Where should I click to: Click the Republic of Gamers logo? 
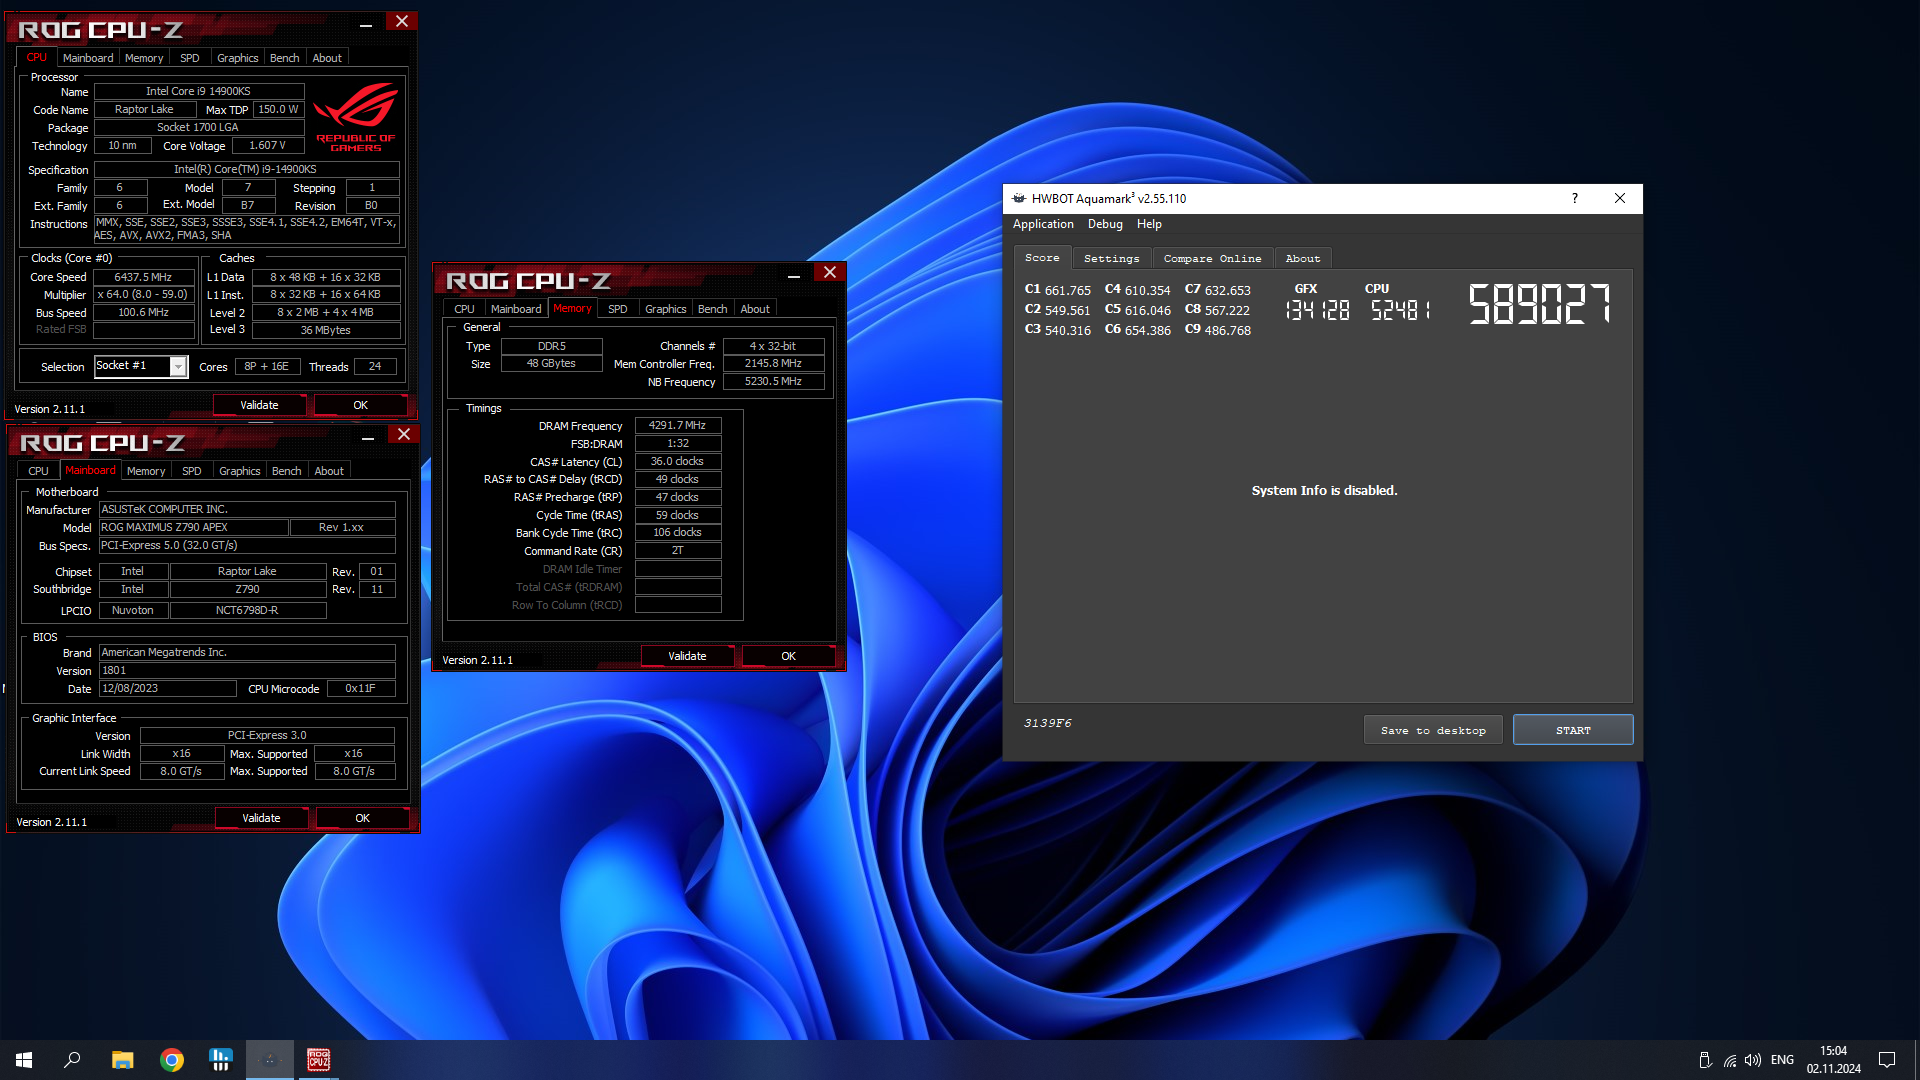pos(356,117)
